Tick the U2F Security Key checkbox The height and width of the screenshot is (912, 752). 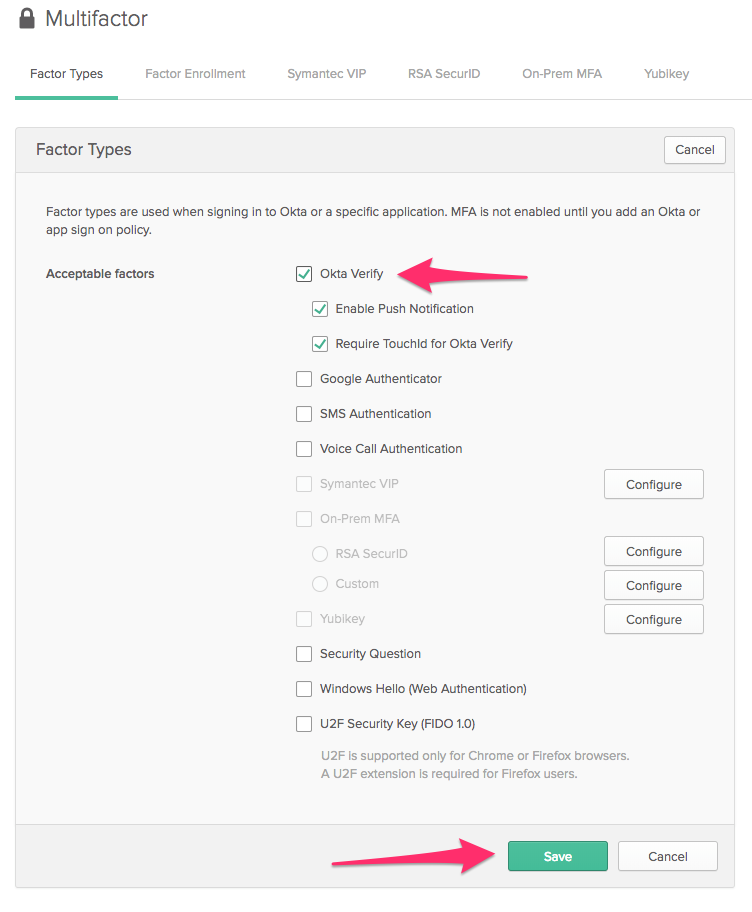[304, 724]
